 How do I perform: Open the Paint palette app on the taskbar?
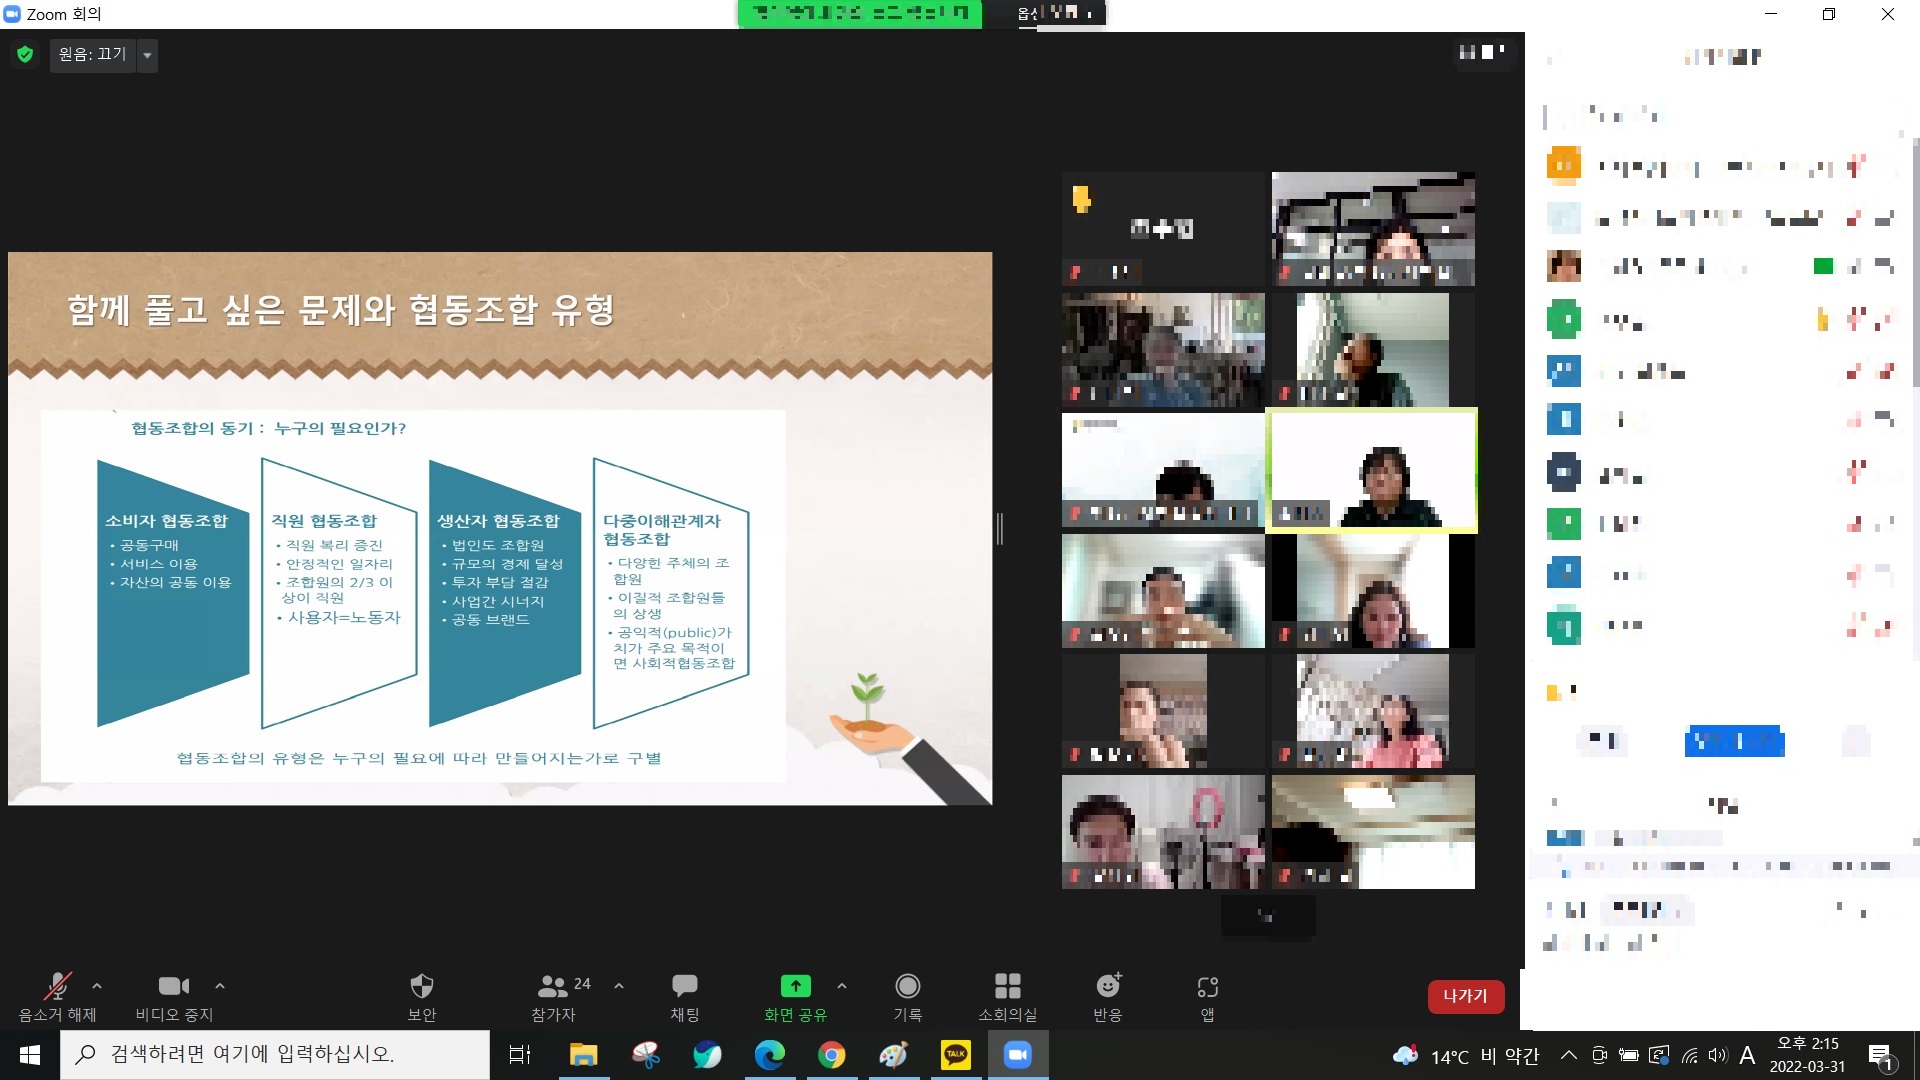(893, 1055)
